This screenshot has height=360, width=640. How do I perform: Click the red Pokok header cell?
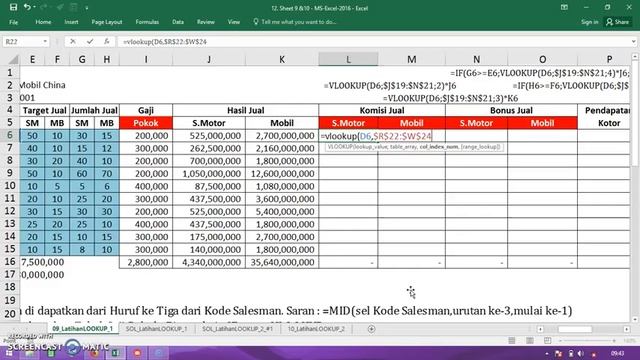(x=146, y=123)
